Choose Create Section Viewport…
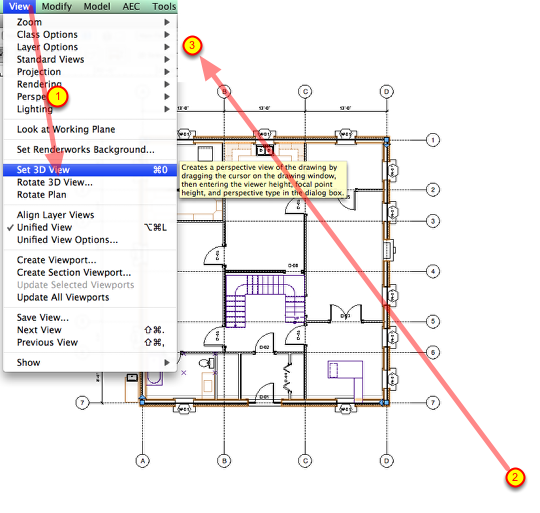The width and height of the screenshot is (540, 513). [90, 272]
